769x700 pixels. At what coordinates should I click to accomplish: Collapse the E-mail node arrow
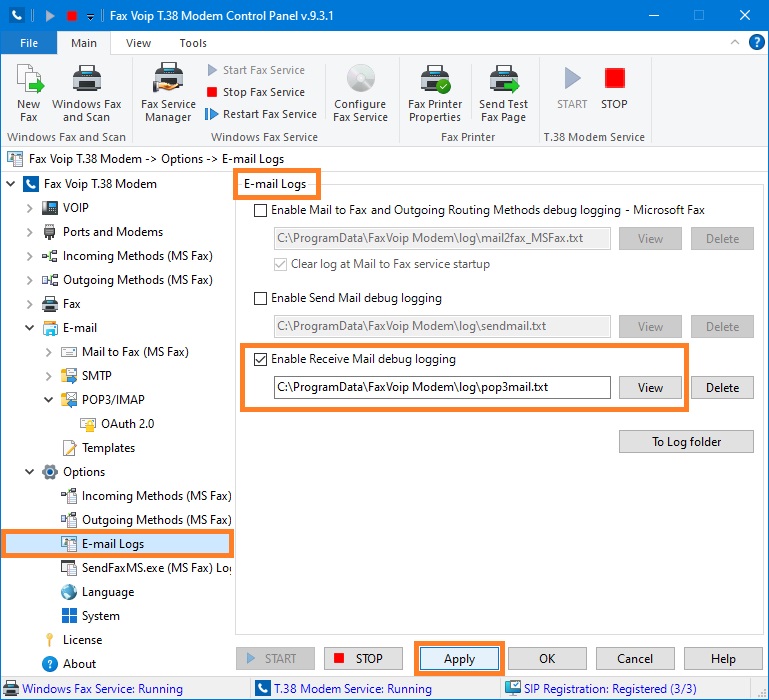29,328
